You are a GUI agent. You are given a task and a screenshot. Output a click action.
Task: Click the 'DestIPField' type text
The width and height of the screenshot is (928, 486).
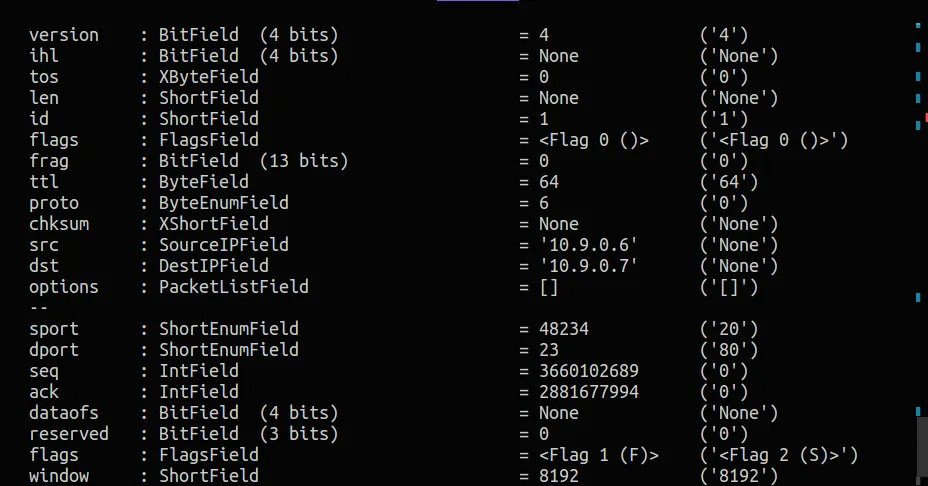[x=214, y=266]
